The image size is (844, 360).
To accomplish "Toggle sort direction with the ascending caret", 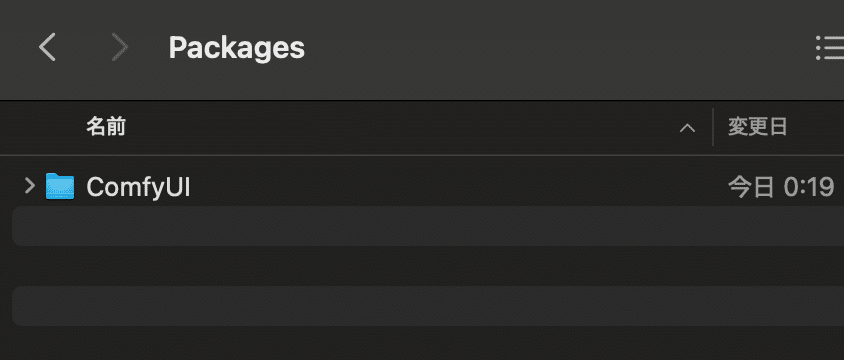I will (x=687, y=128).
